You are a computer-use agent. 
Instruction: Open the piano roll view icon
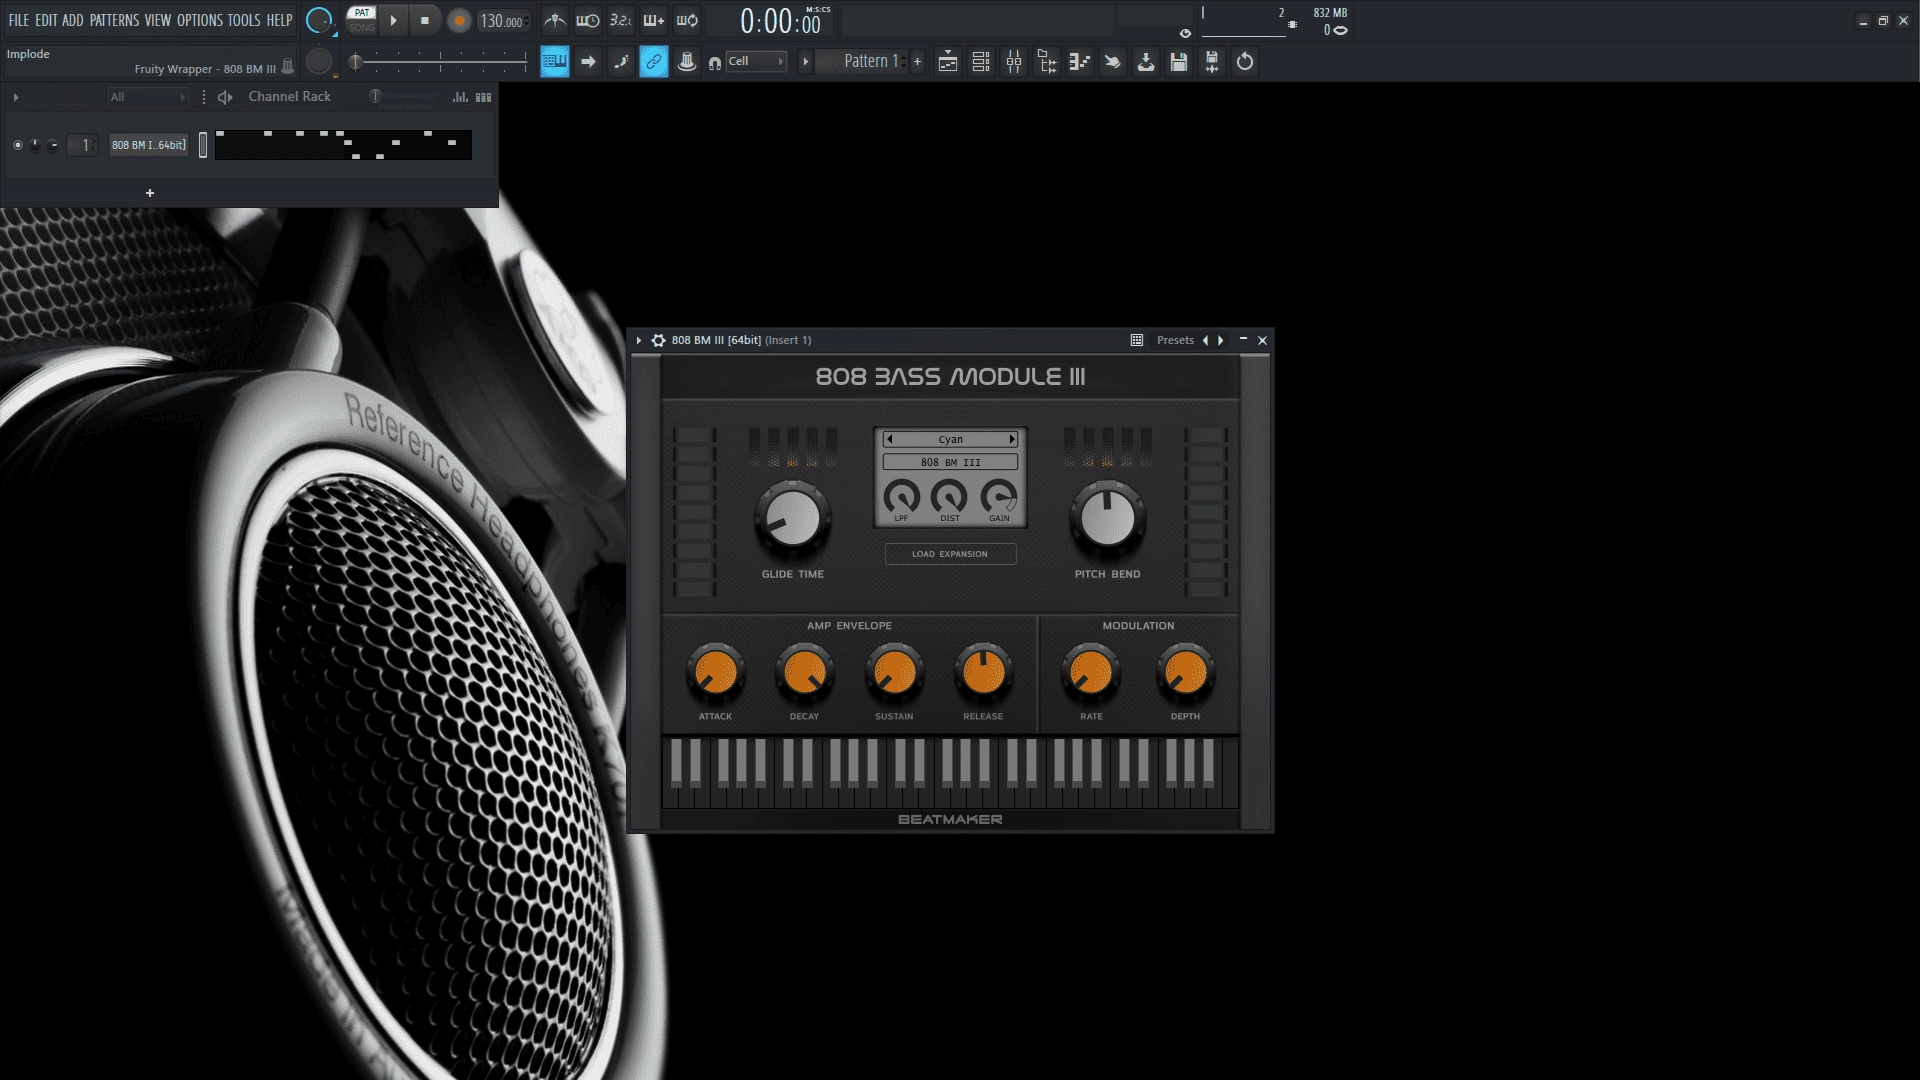tap(1080, 62)
